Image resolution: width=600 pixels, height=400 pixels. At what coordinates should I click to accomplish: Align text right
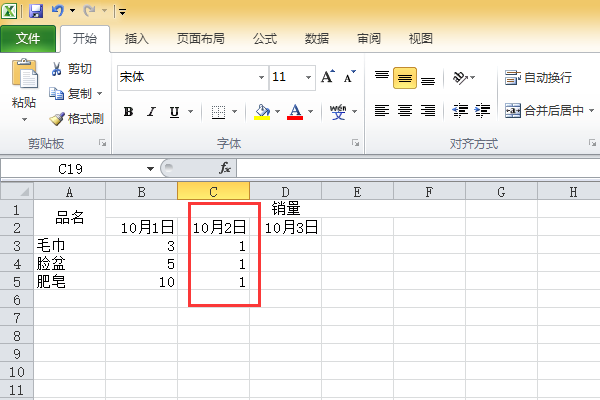click(428, 111)
